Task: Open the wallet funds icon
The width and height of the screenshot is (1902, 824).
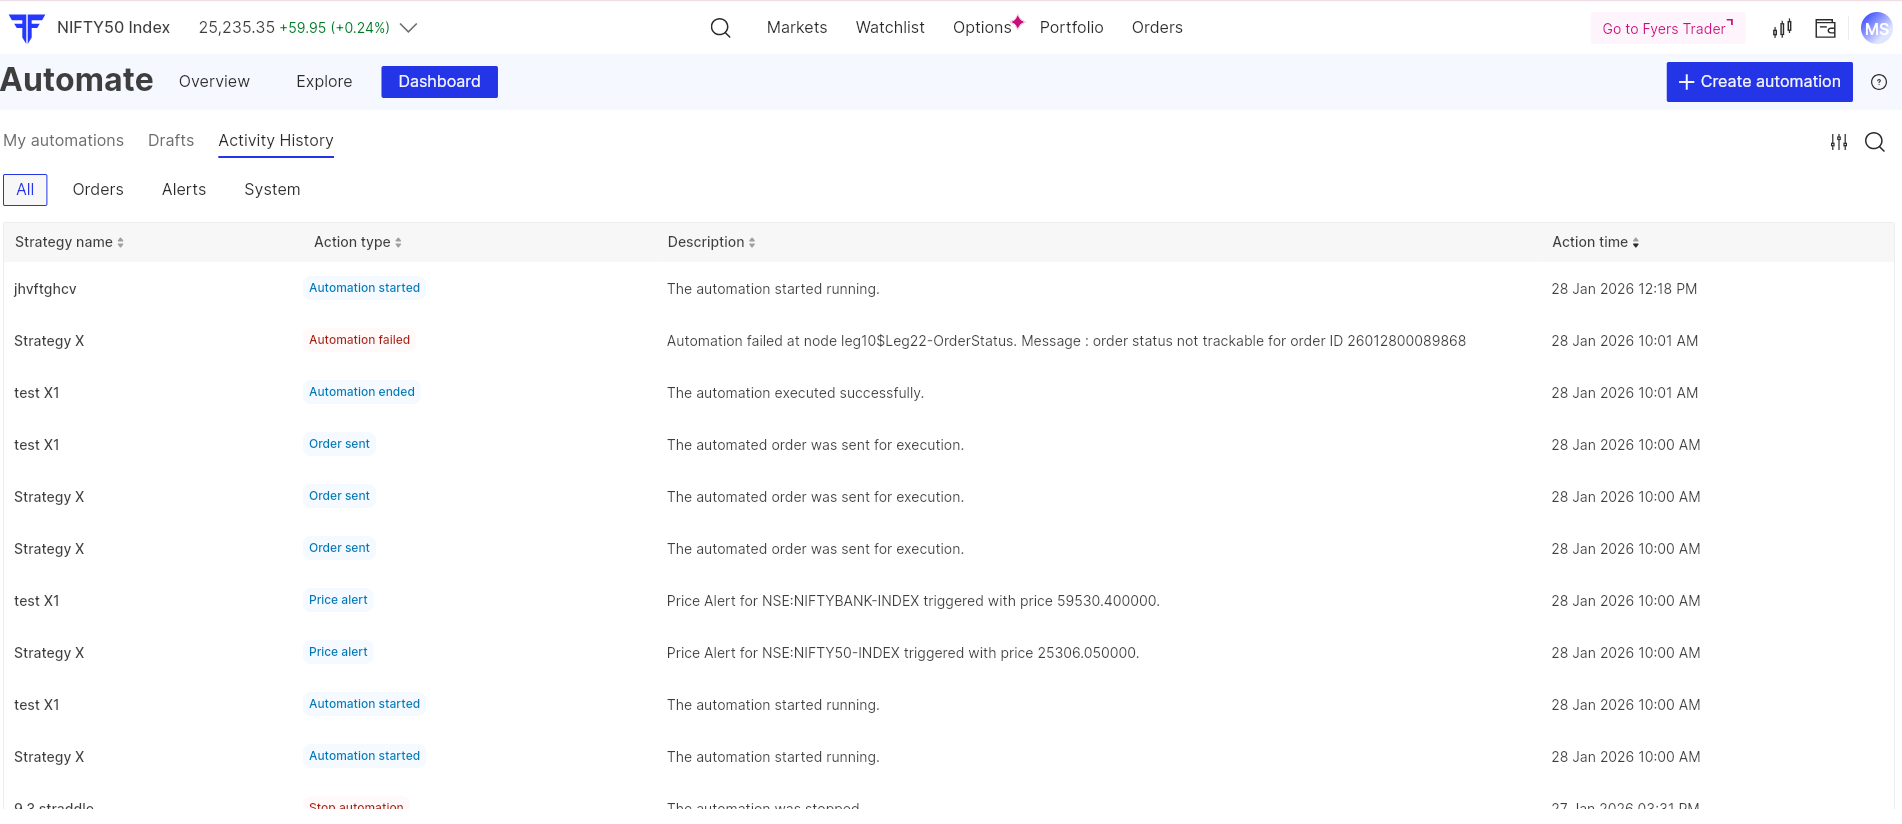Action: click(x=1825, y=28)
